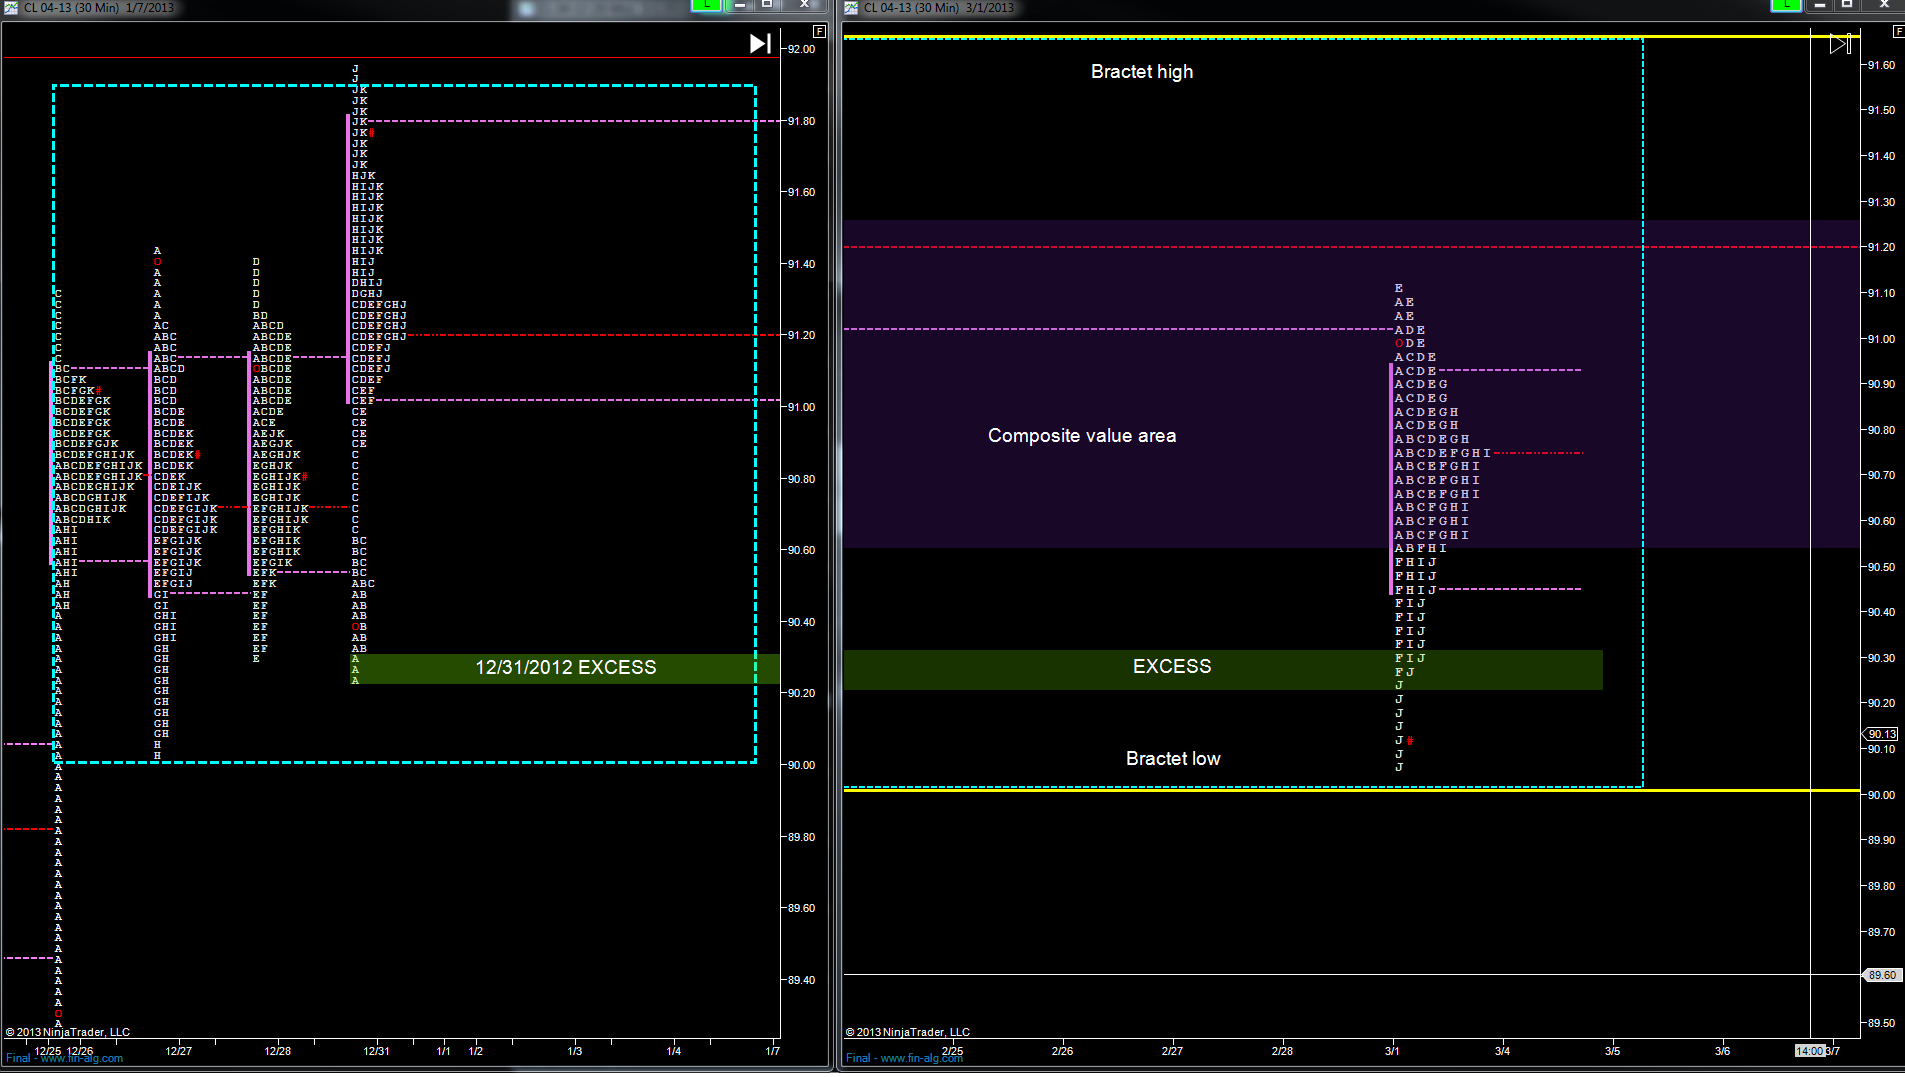Click the 14:00 time marker on right chart time axis

1810,1051
